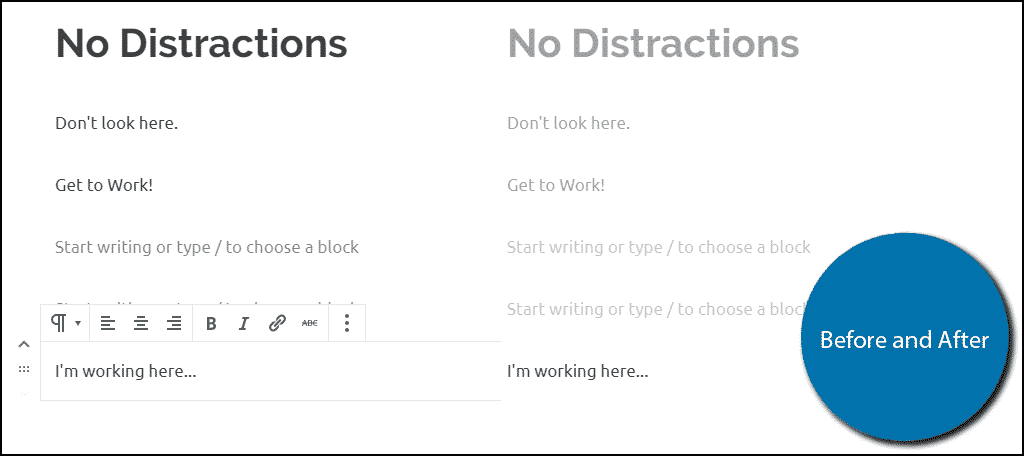1024x456 pixels.
Task: Toggle italic formatting
Action: click(244, 323)
